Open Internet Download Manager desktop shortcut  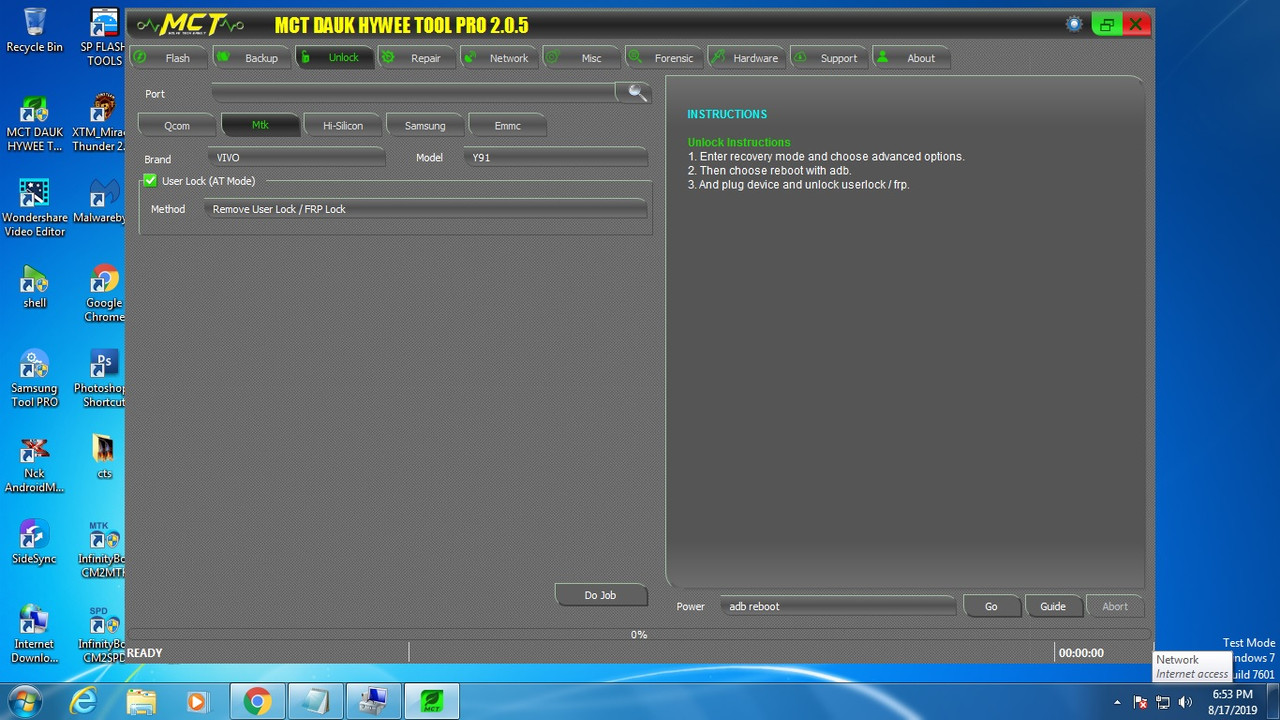[34, 635]
